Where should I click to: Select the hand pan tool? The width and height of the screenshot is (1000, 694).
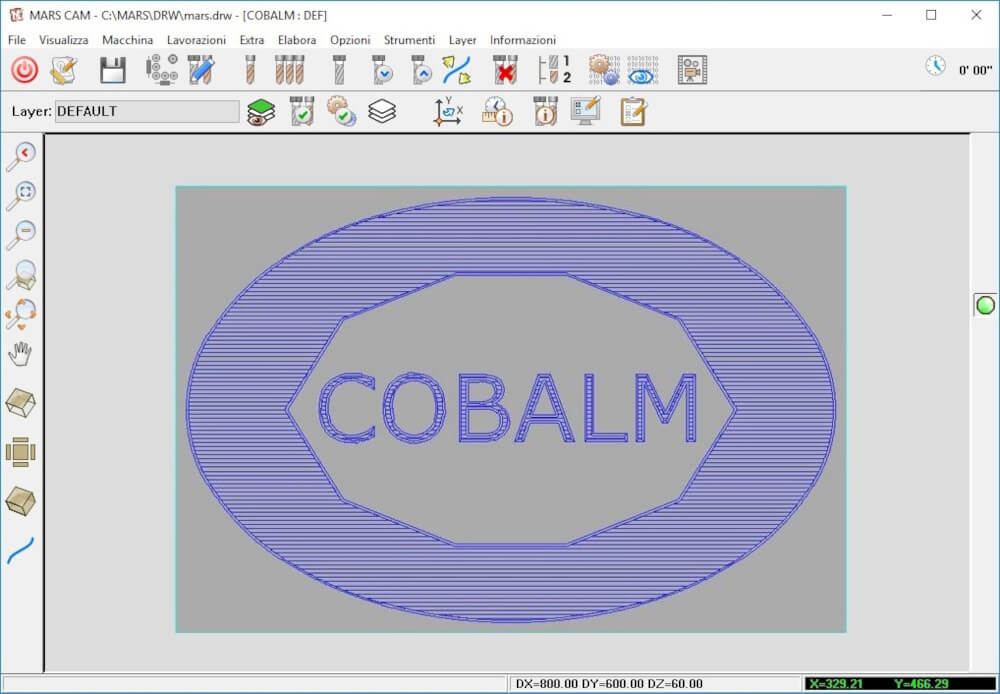(x=21, y=353)
